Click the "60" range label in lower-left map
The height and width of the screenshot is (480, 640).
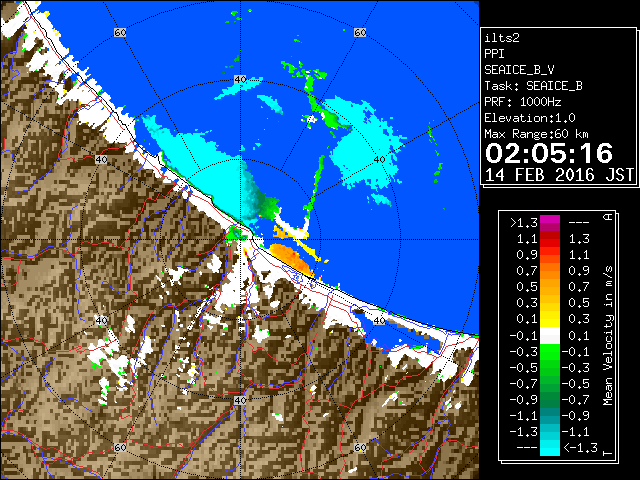coord(120,447)
